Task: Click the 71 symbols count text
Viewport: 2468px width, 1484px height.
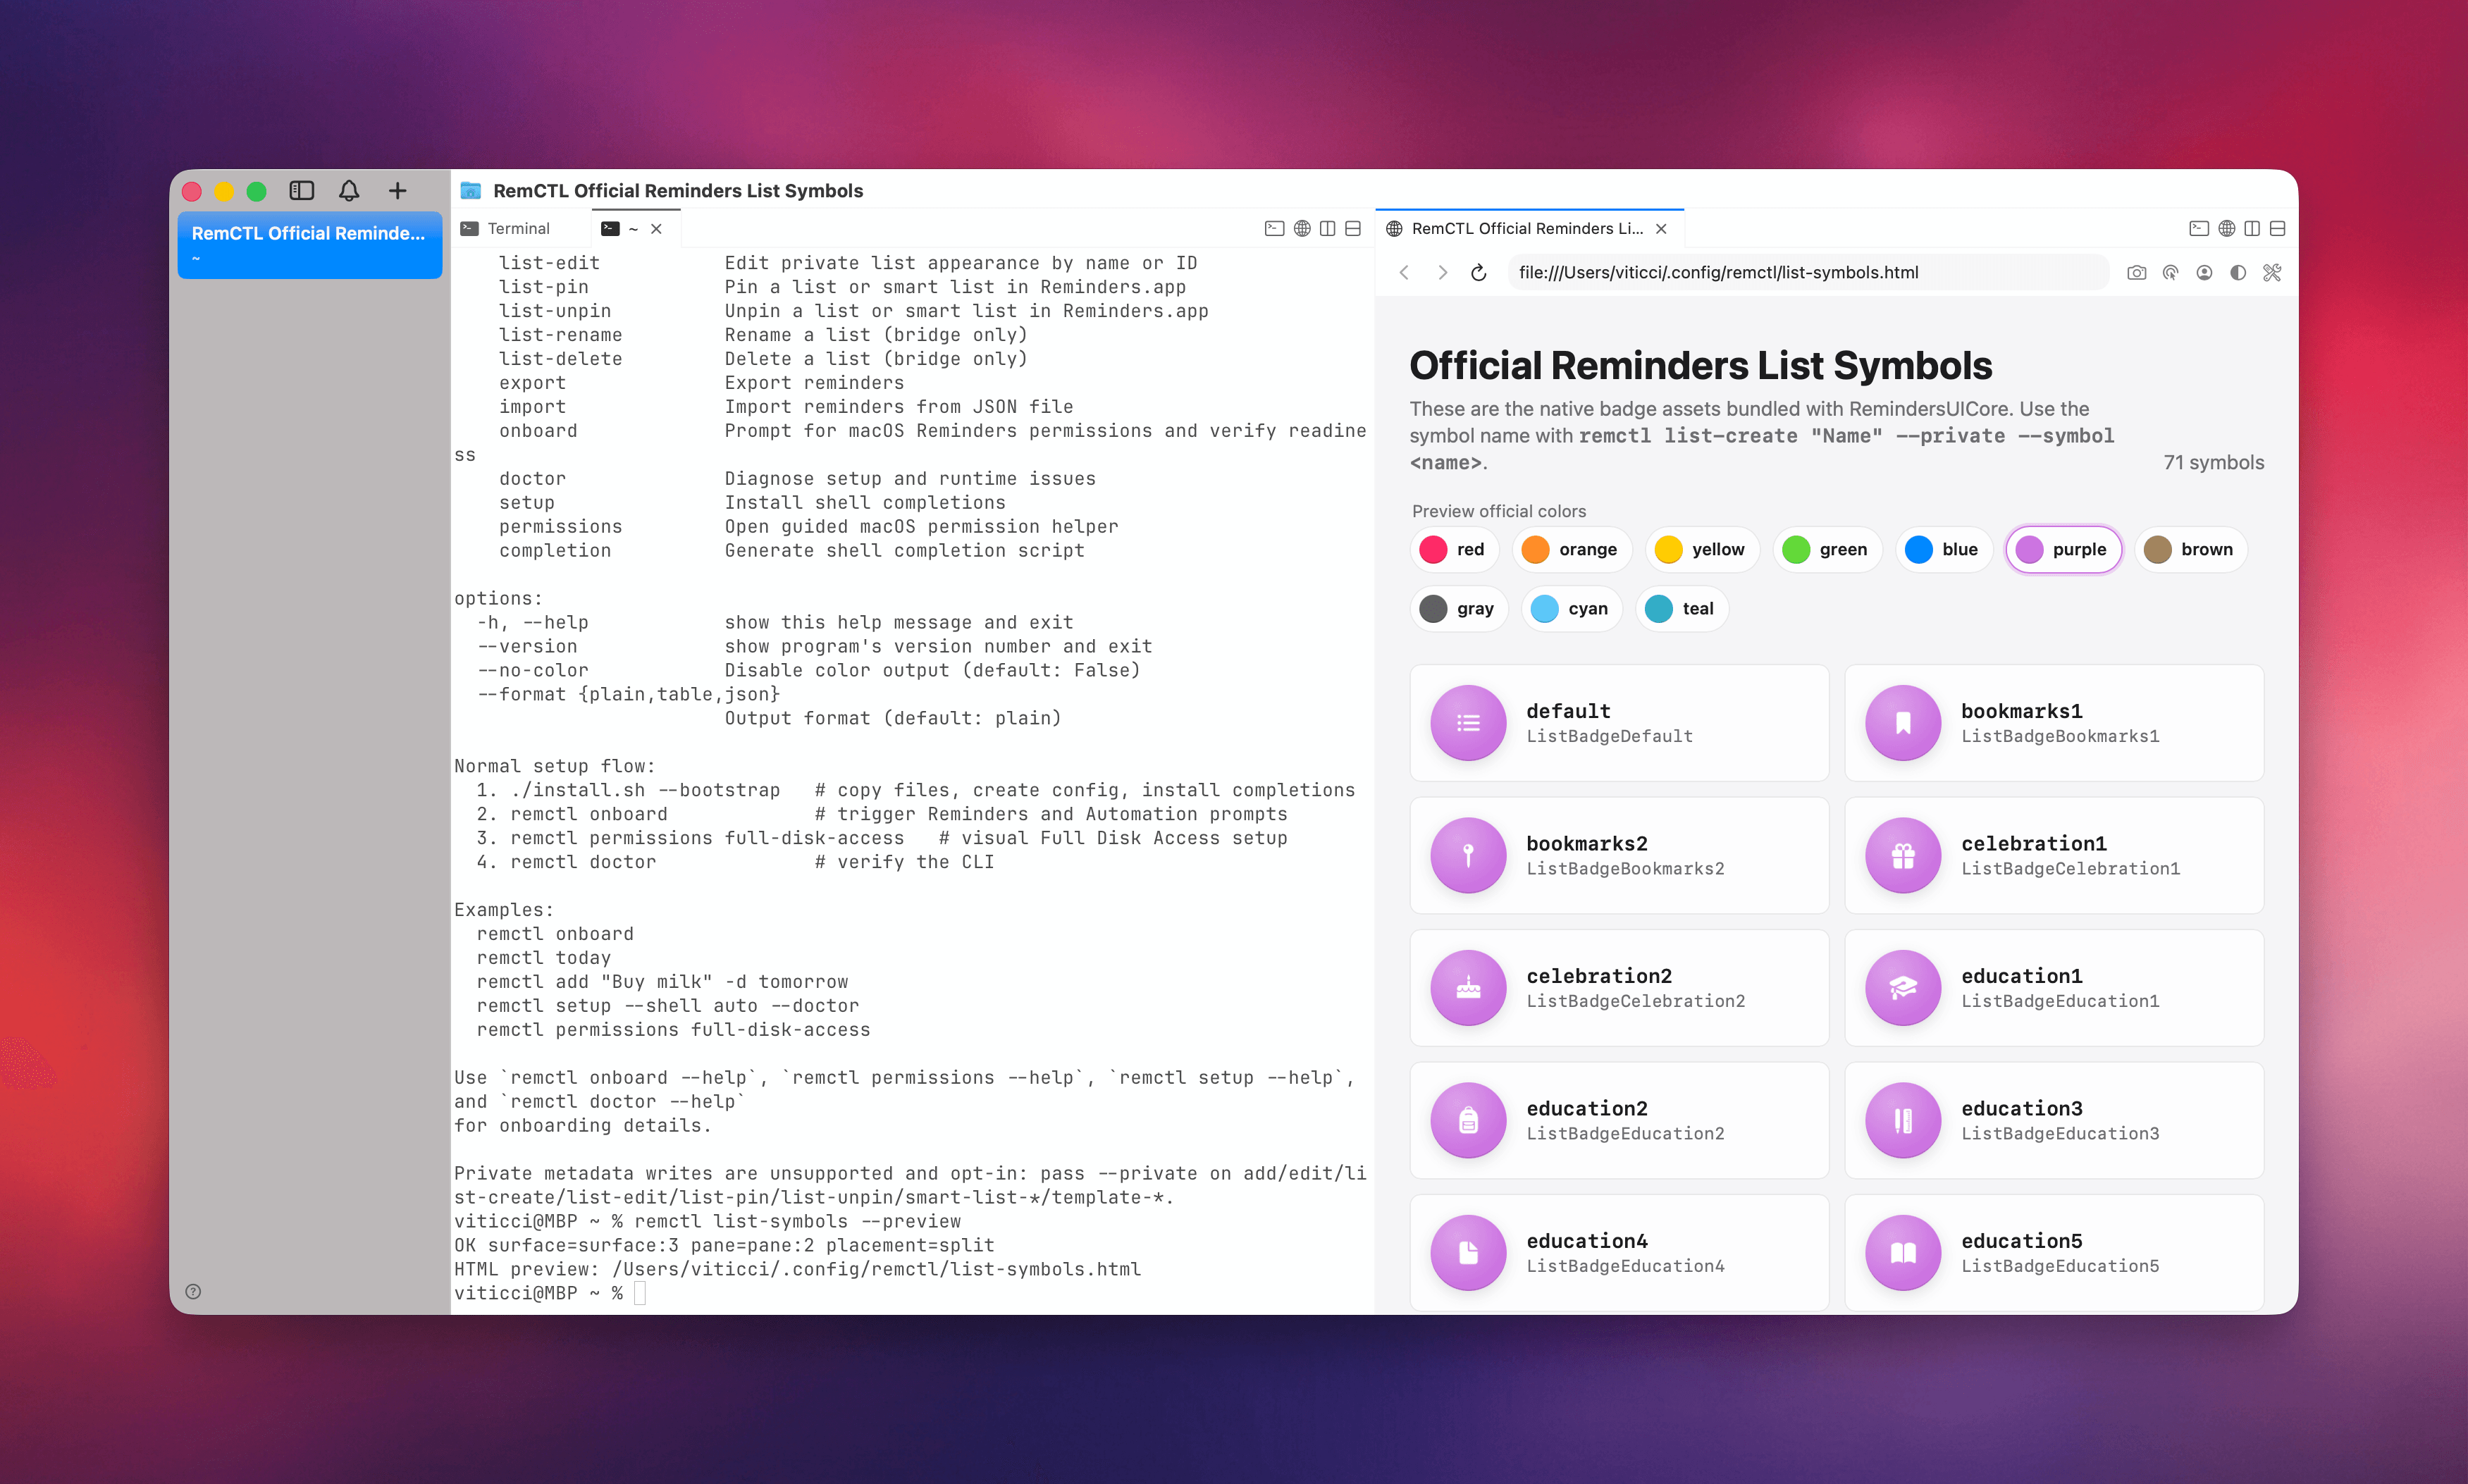Action: [x=2214, y=463]
